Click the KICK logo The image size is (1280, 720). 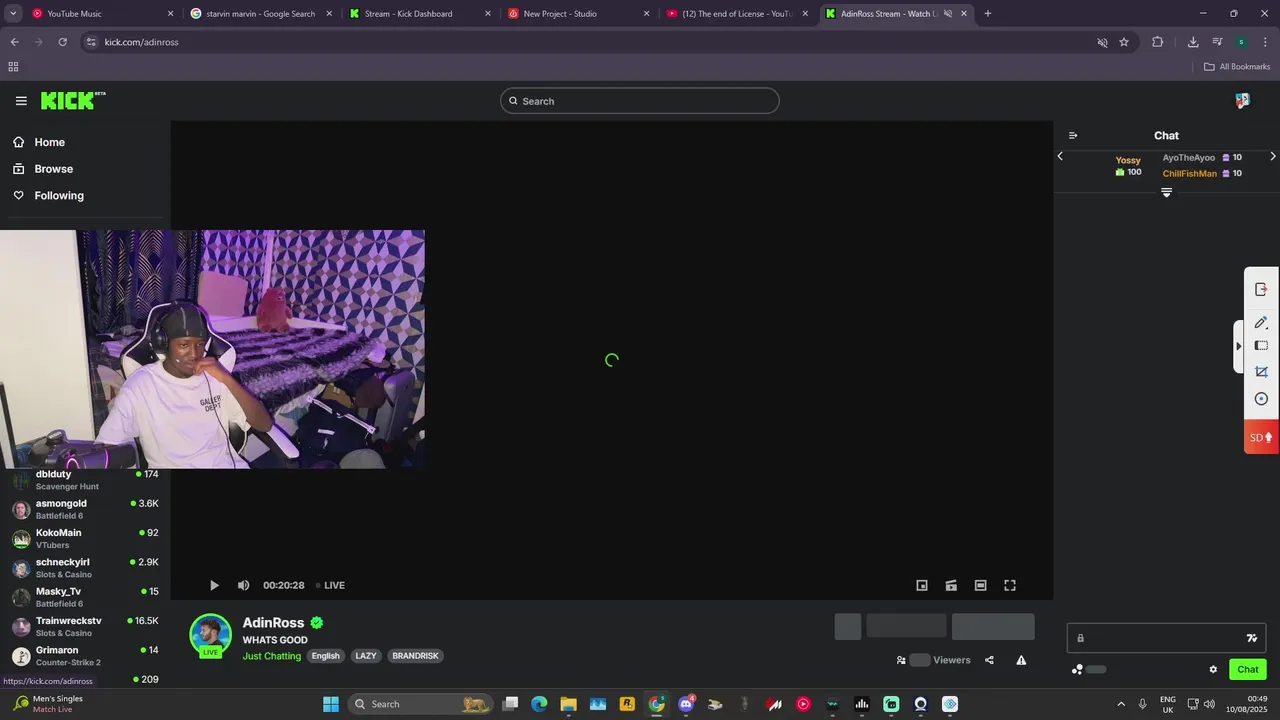(73, 100)
